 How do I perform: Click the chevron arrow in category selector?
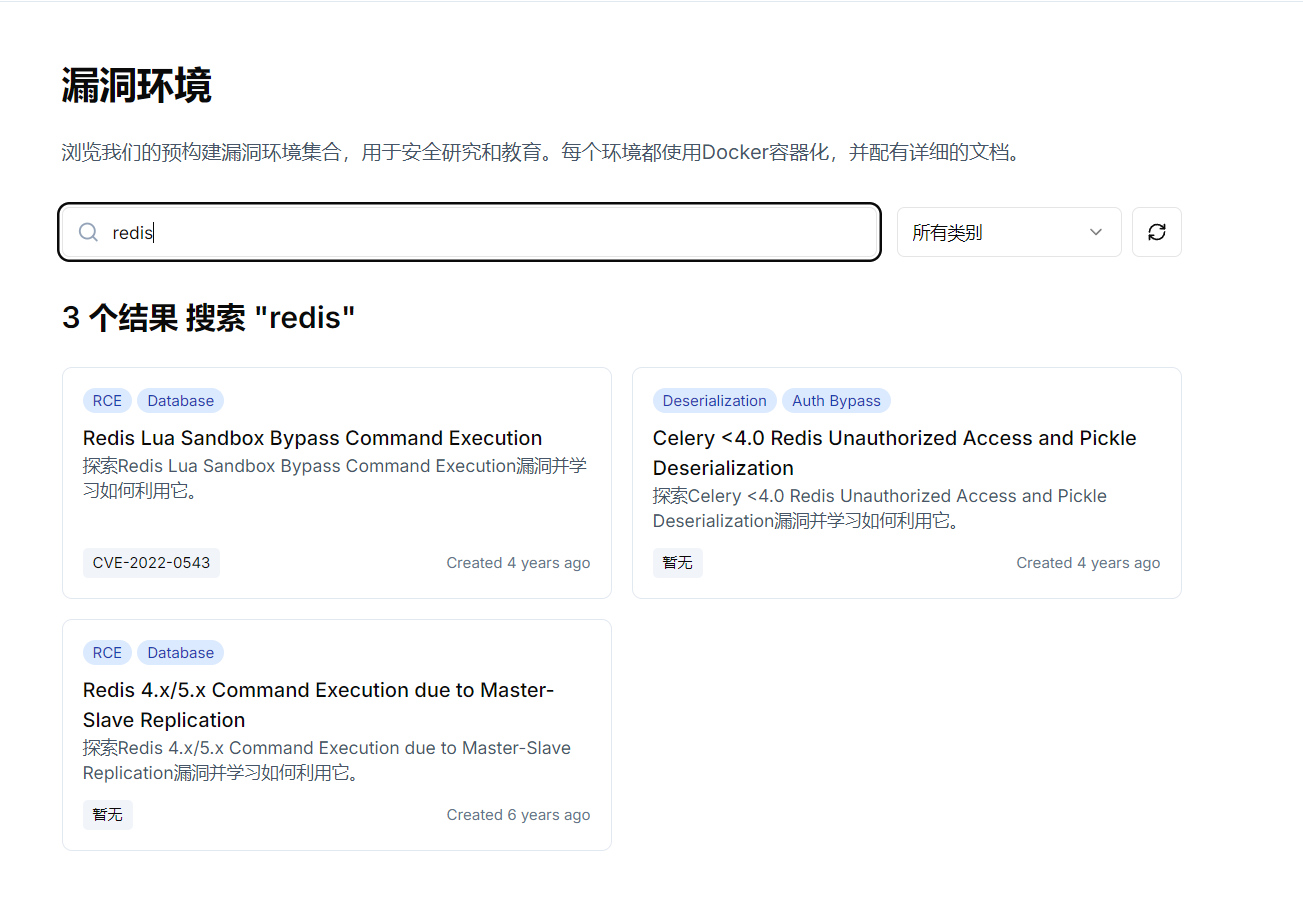click(1095, 232)
